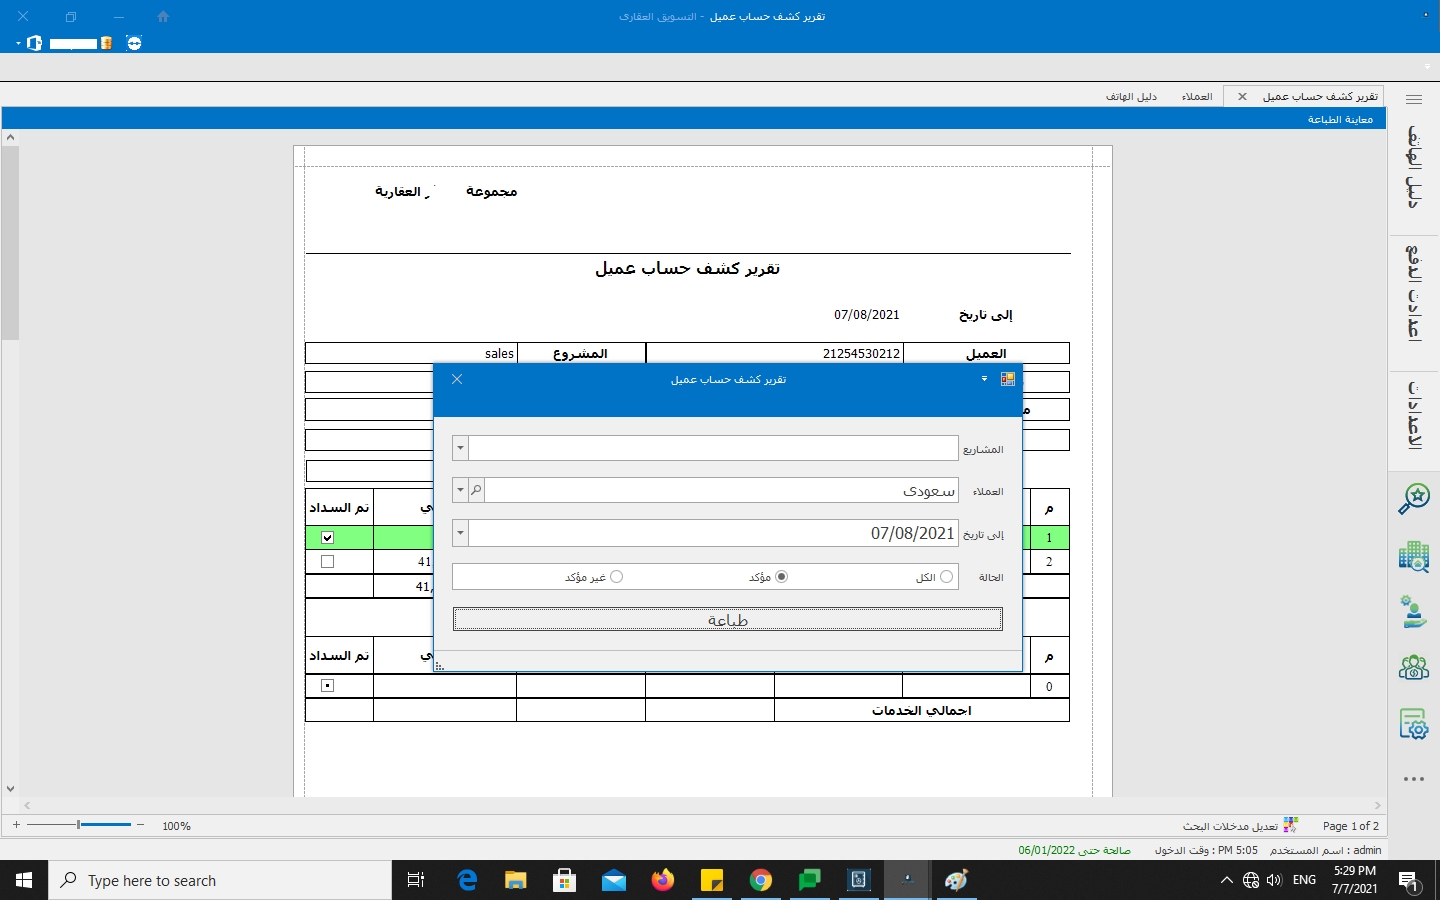Open the group money sidebar icon
Viewport: 1440px width, 900px height.
[1413, 668]
